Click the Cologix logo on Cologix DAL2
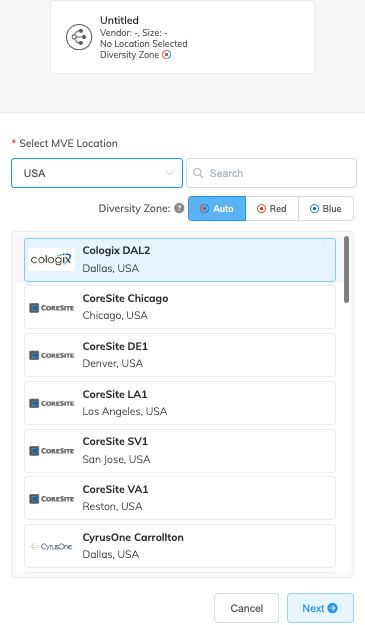Image resolution: width=365 pixels, height=625 pixels. click(x=51, y=259)
